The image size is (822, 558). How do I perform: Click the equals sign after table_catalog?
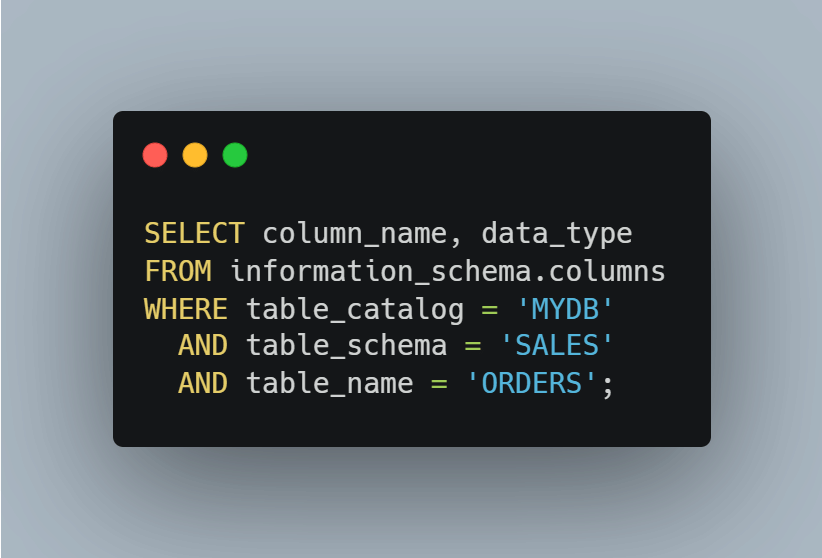pyautogui.click(x=489, y=310)
